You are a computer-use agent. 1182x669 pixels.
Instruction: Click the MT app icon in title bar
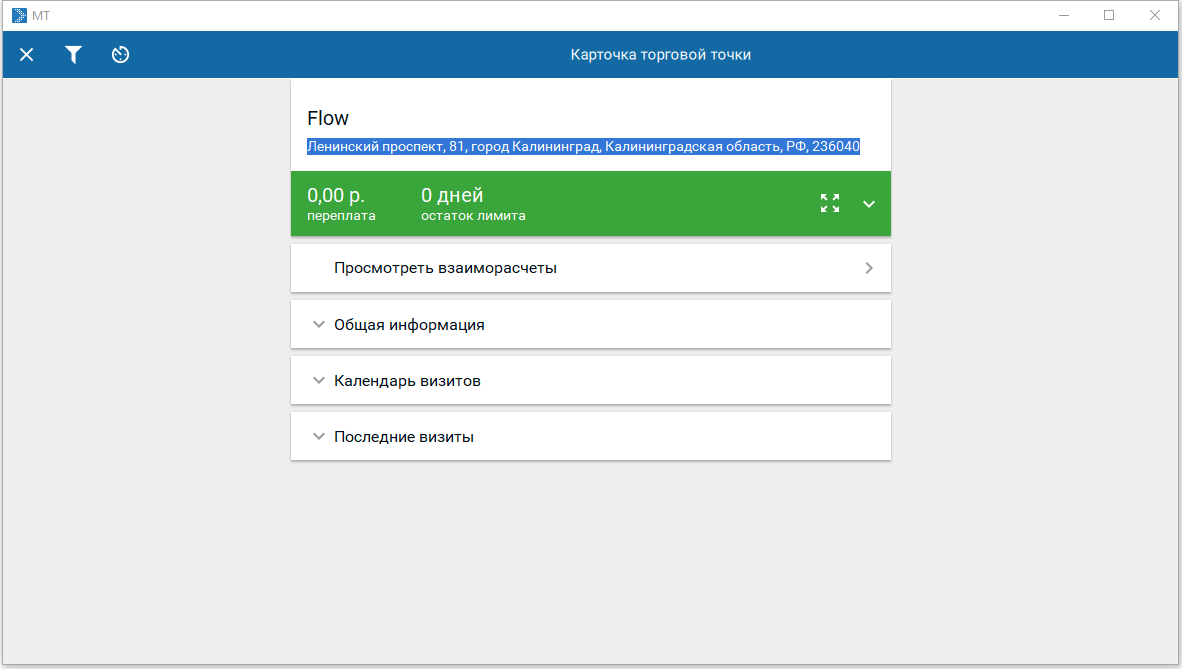[19, 15]
